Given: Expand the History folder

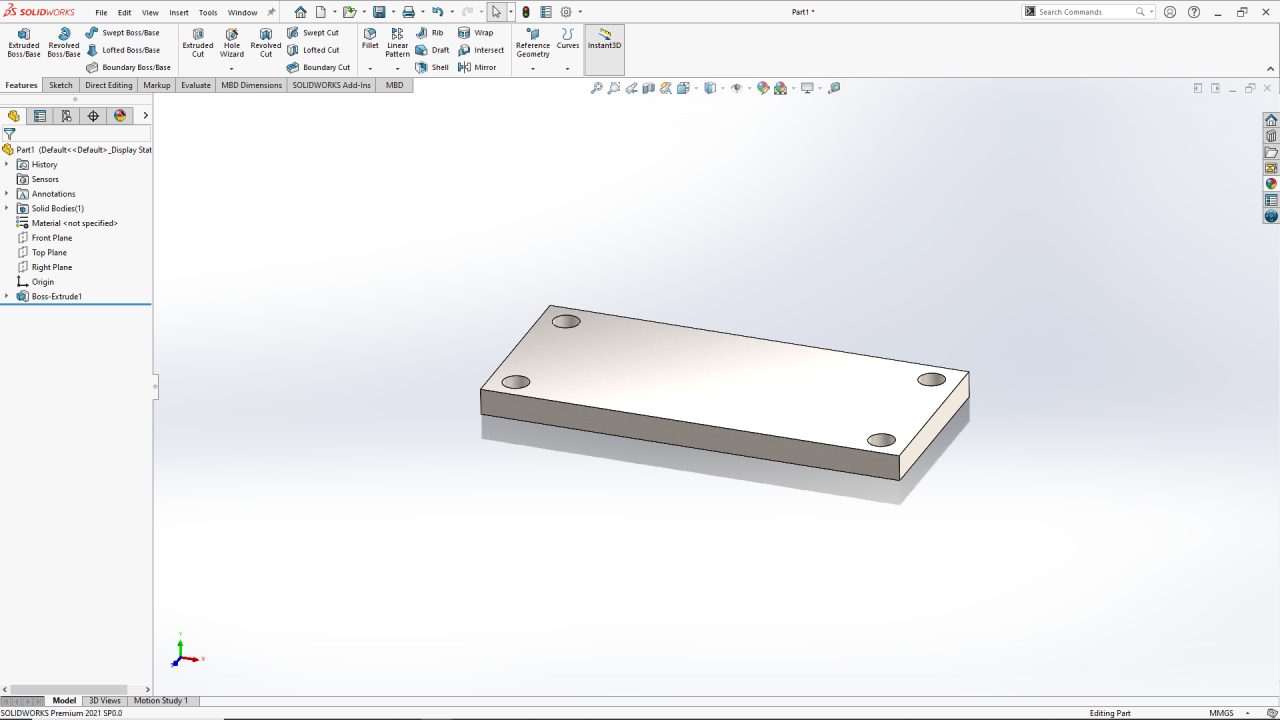Looking at the screenshot, I should pyautogui.click(x=7, y=164).
